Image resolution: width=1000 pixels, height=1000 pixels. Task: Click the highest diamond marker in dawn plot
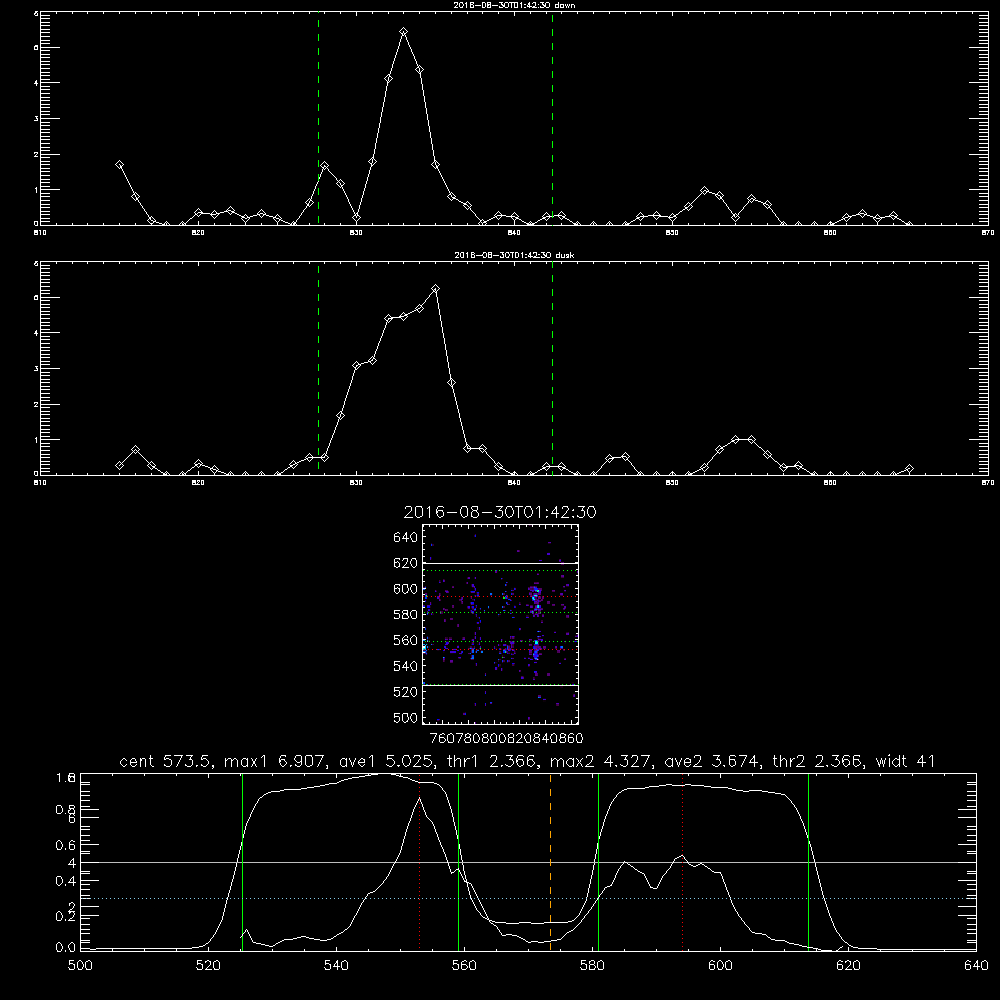pos(403,31)
